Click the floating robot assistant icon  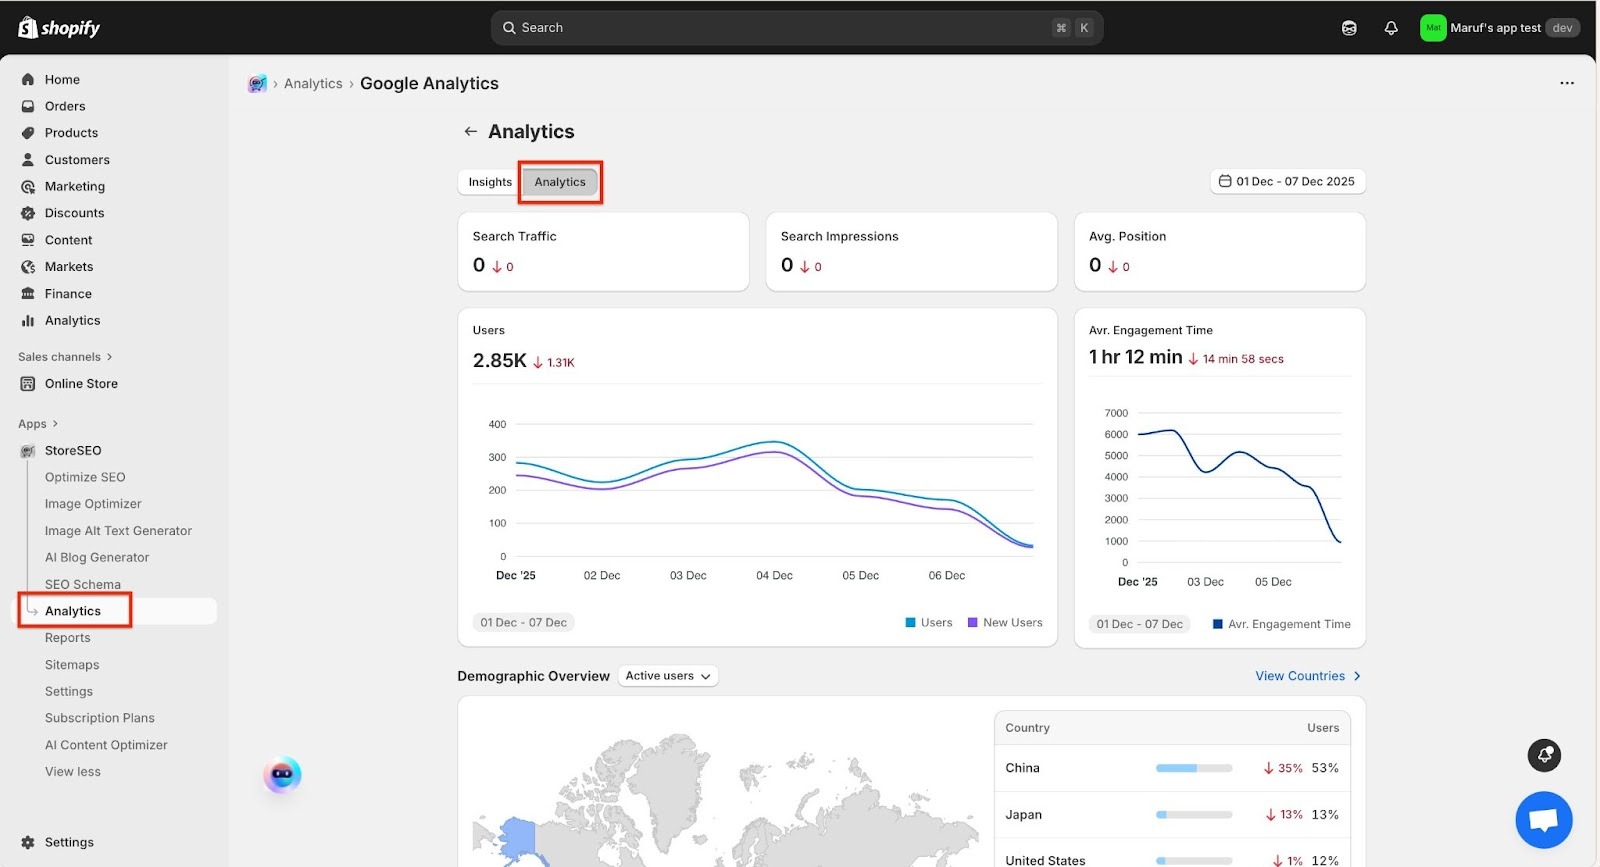[x=282, y=774]
